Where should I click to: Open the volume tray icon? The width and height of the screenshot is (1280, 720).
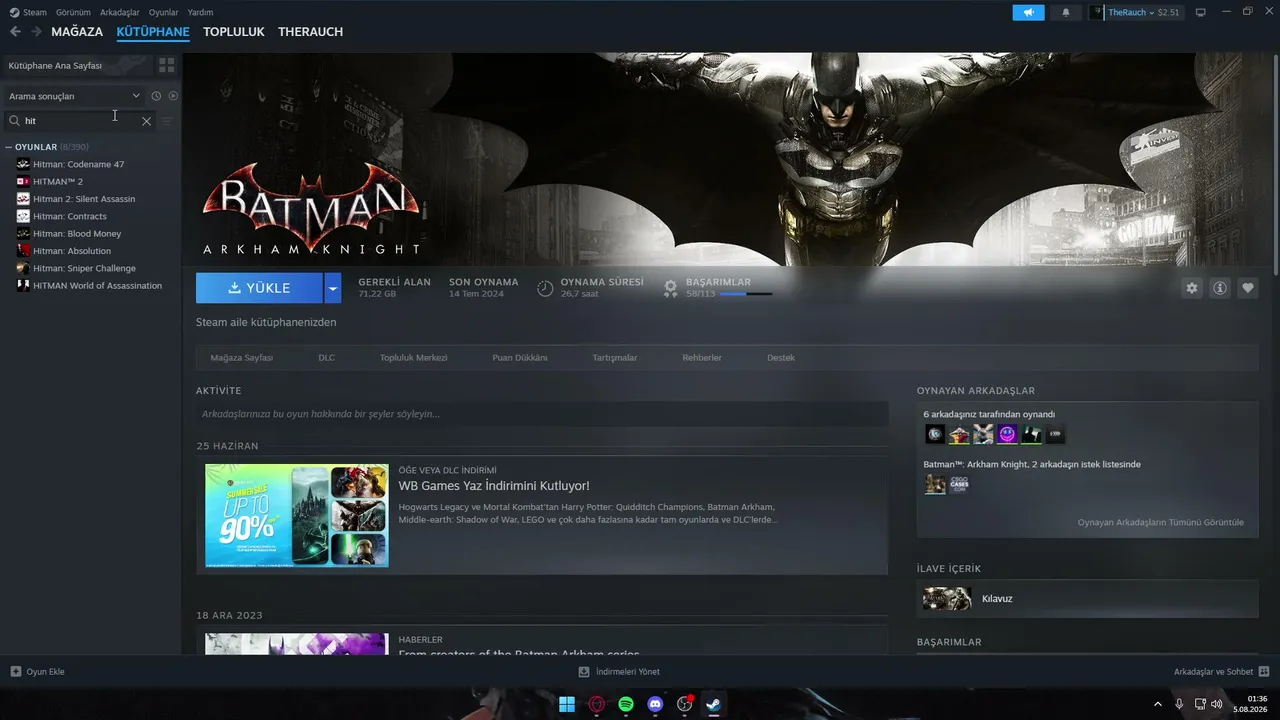pyautogui.click(x=1217, y=704)
